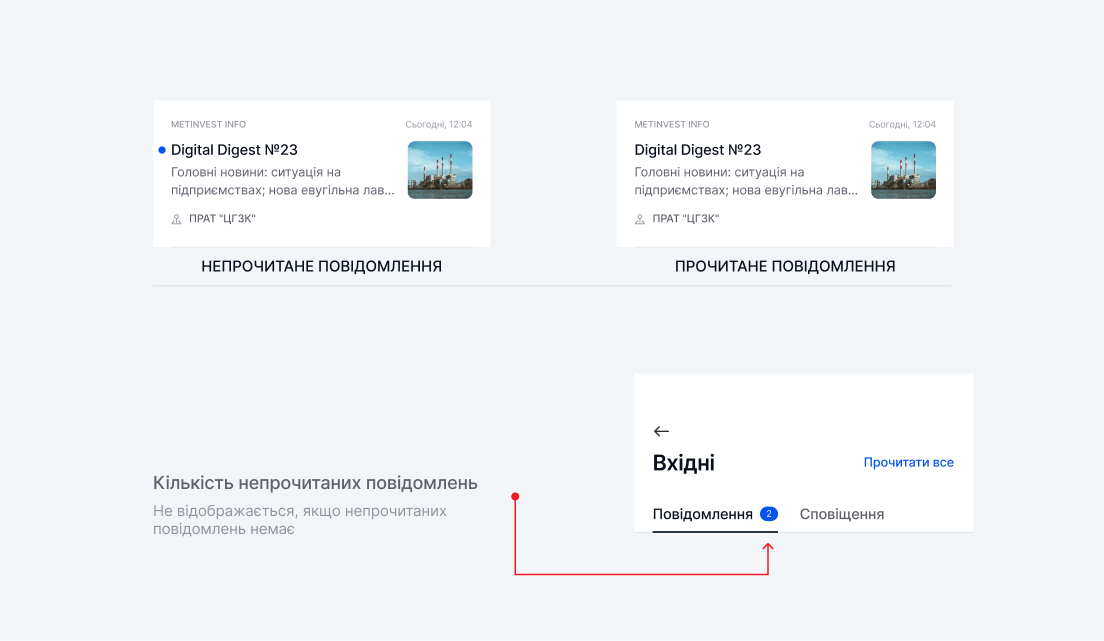The height and width of the screenshot is (641, 1104).
Task: Click the Прочитати все link
Action: (908, 462)
